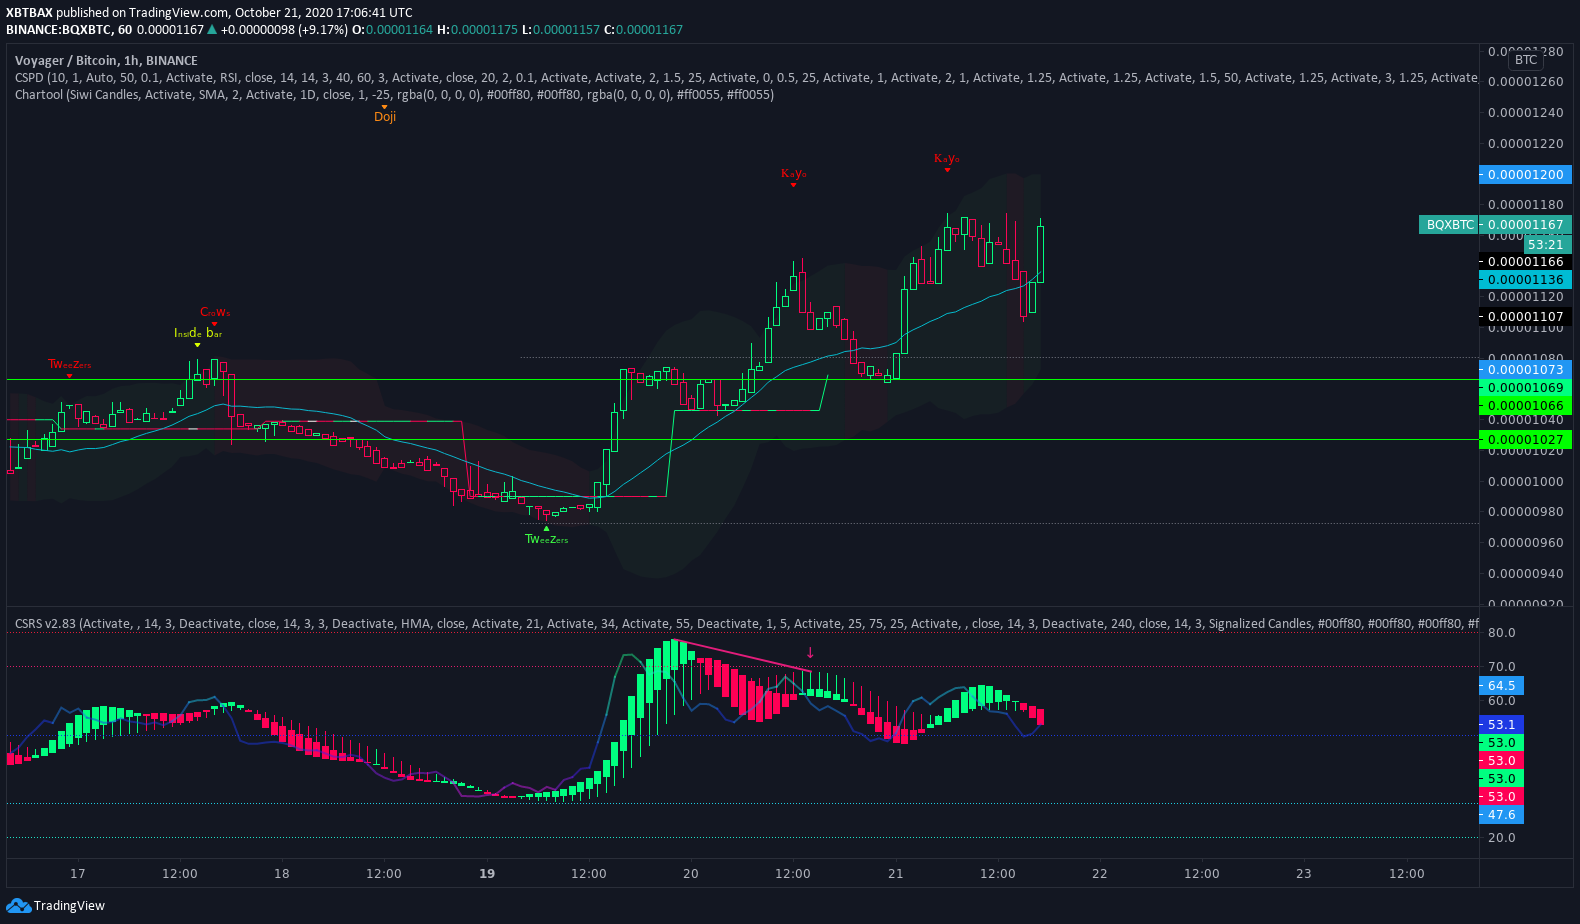1580x924 pixels.
Task: Click the 64.5 oscillator value label
Action: point(1501,686)
